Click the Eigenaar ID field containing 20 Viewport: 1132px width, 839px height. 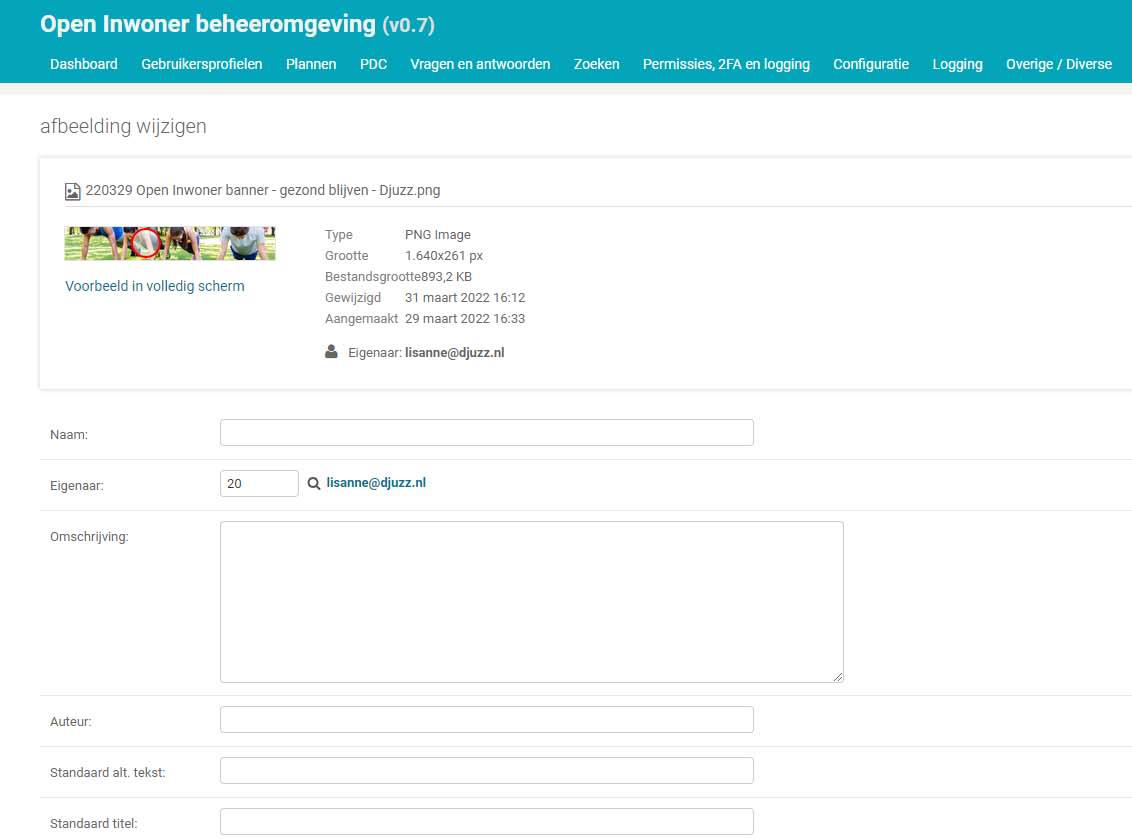[x=259, y=483]
